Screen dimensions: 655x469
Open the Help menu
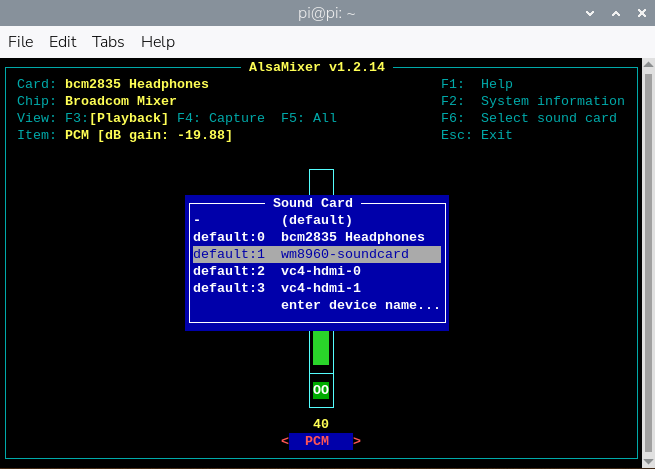click(158, 42)
